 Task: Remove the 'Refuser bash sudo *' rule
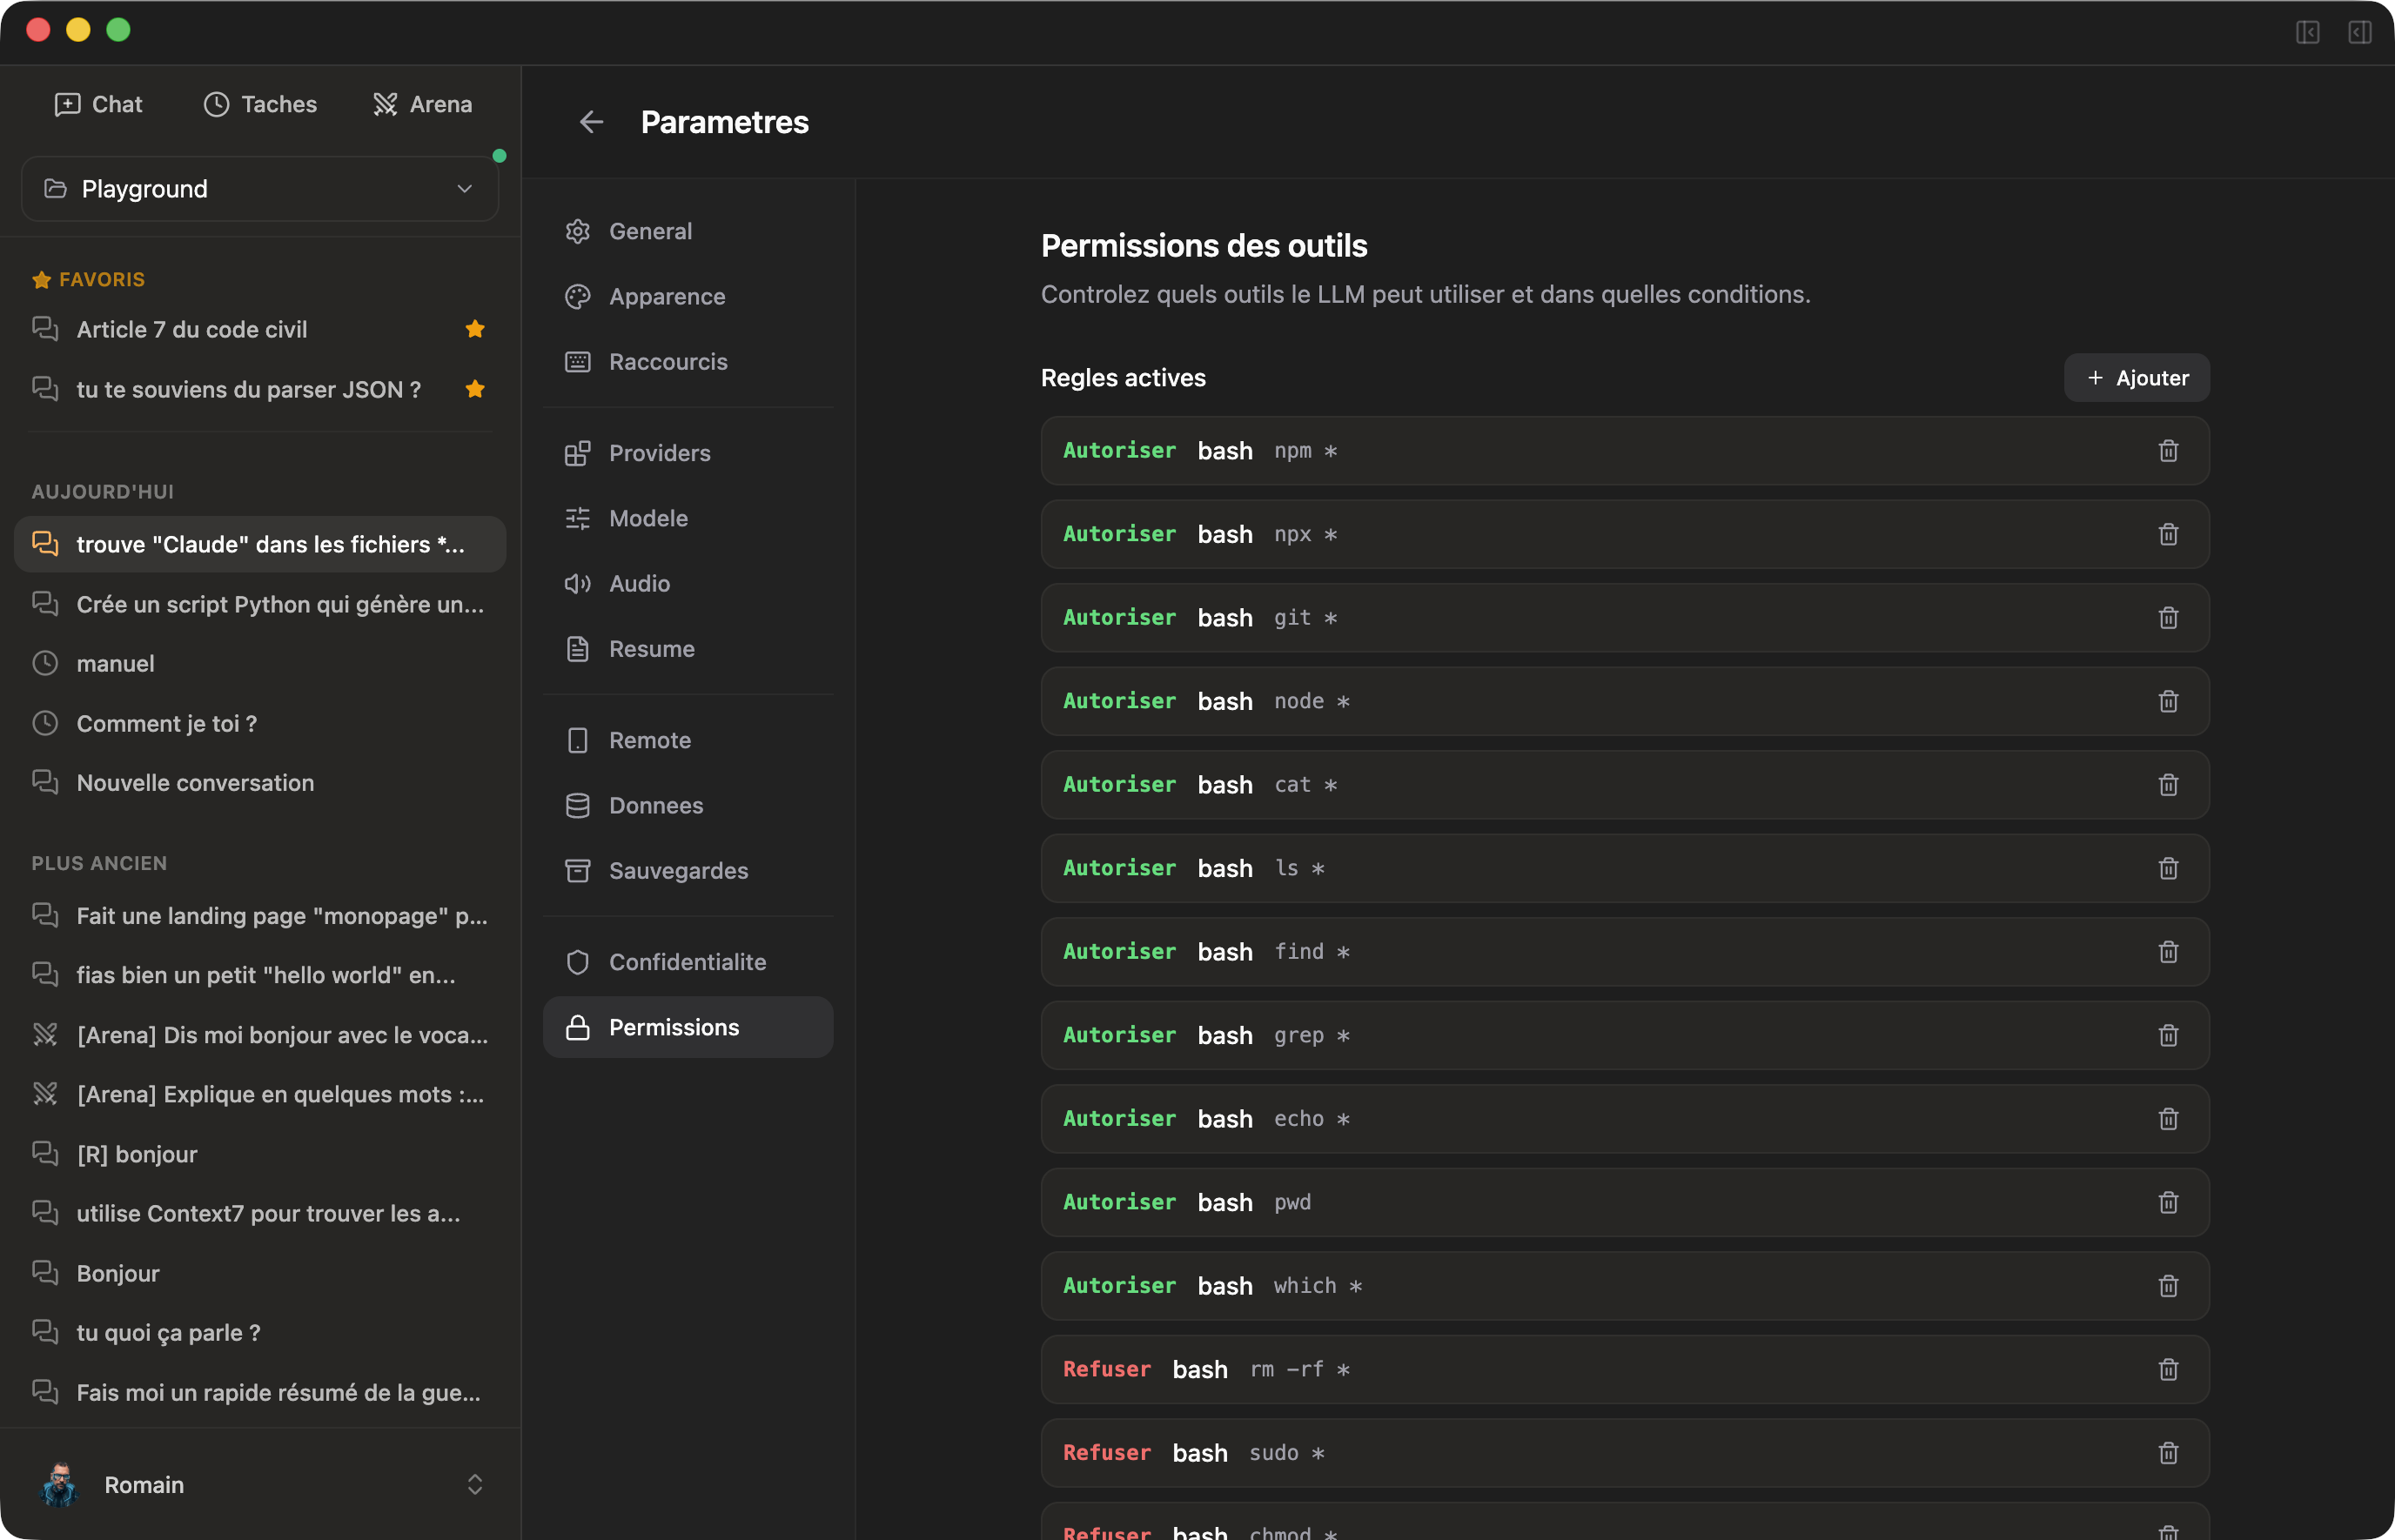click(2167, 1453)
